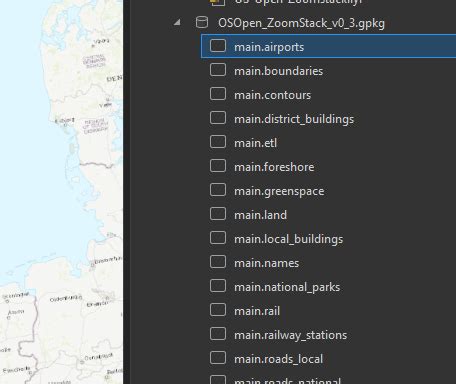Check the main.land checkbox

pyautogui.click(x=218, y=214)
